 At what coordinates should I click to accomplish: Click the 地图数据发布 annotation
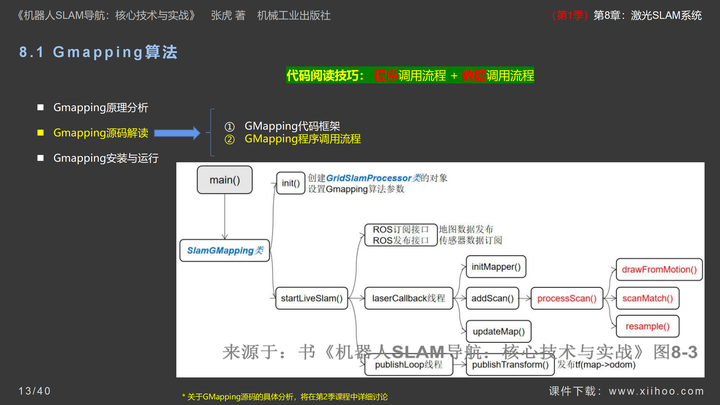coord(466,229)
